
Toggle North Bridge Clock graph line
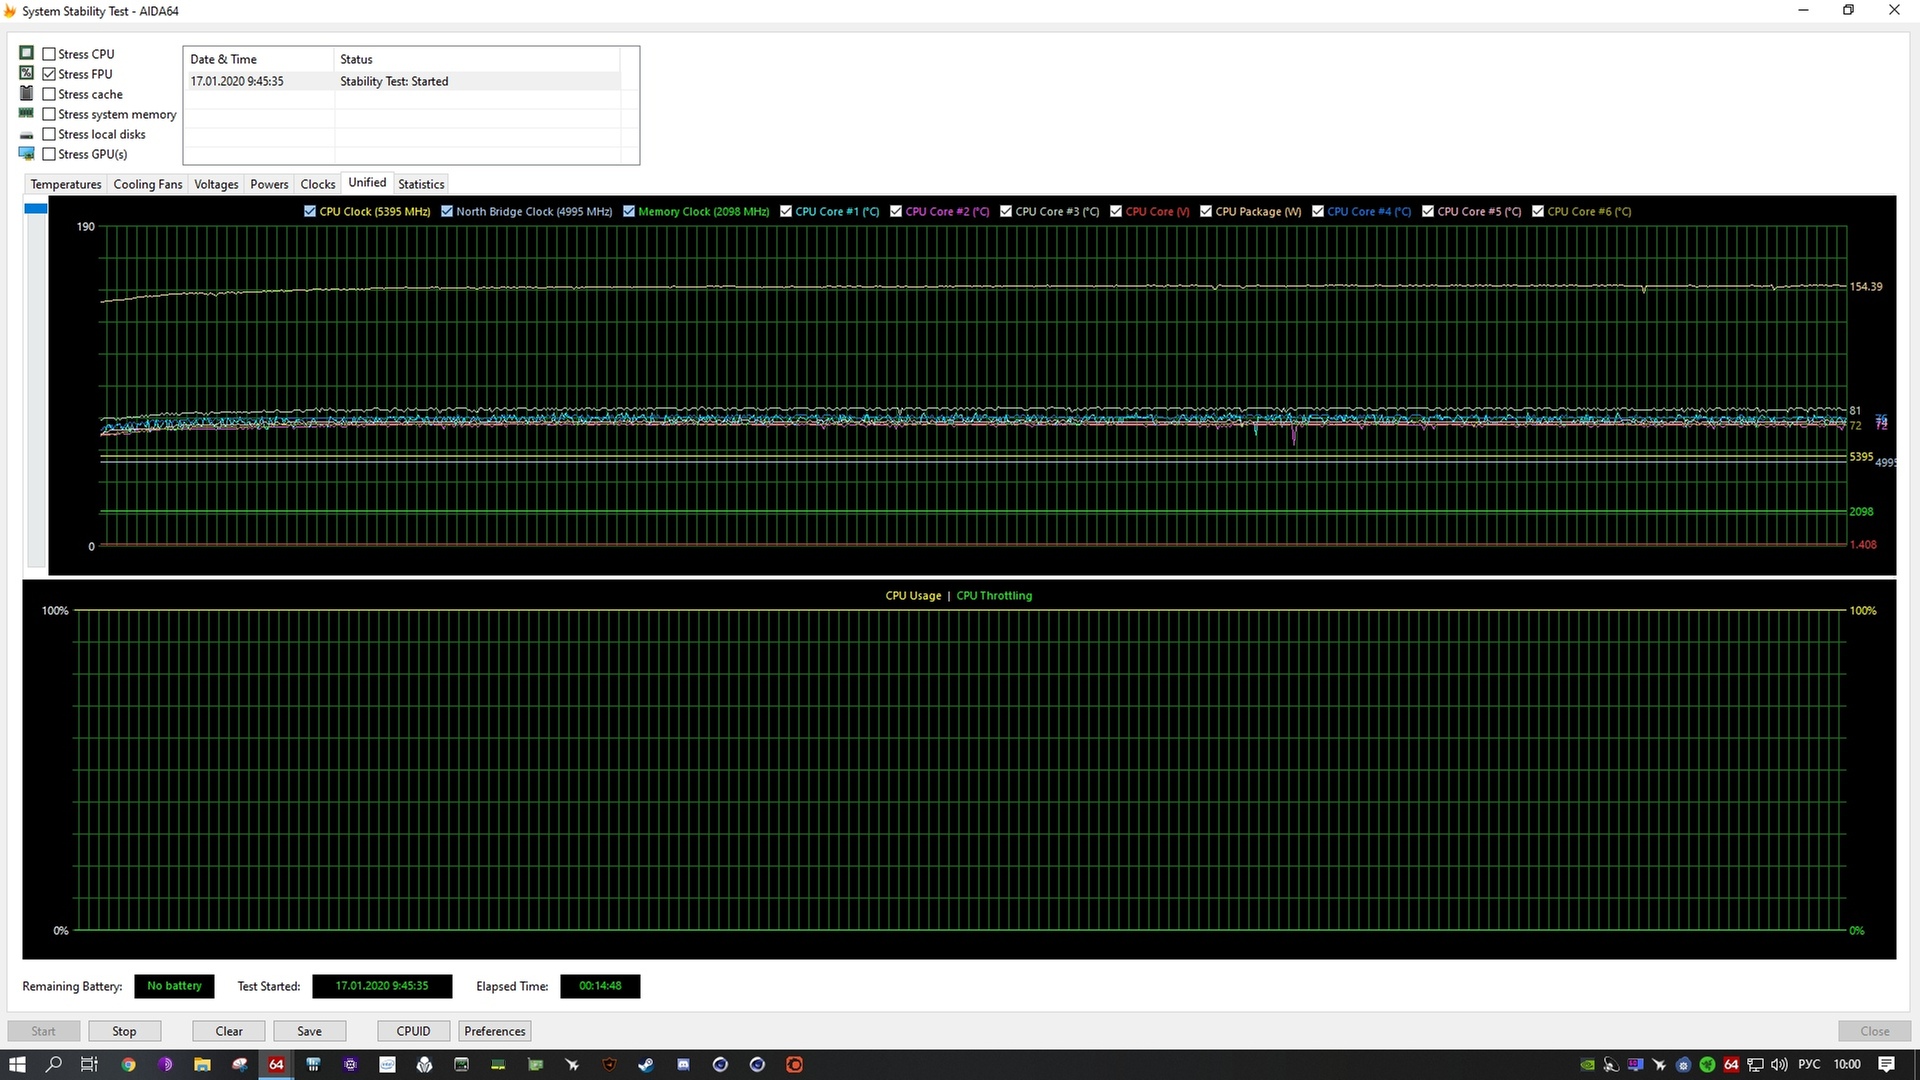[447, 211]
